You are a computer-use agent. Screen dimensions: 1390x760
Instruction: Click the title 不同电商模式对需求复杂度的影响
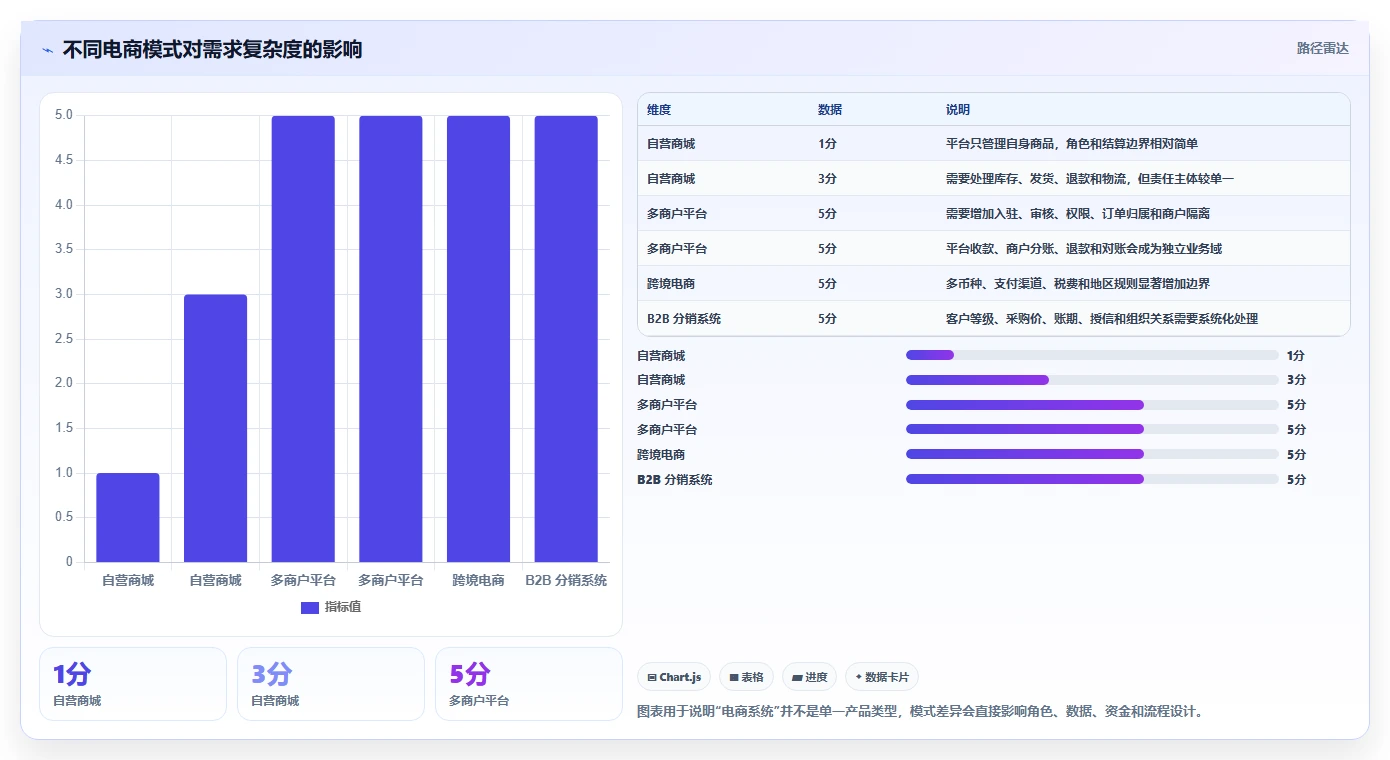[x=212, y=49]
